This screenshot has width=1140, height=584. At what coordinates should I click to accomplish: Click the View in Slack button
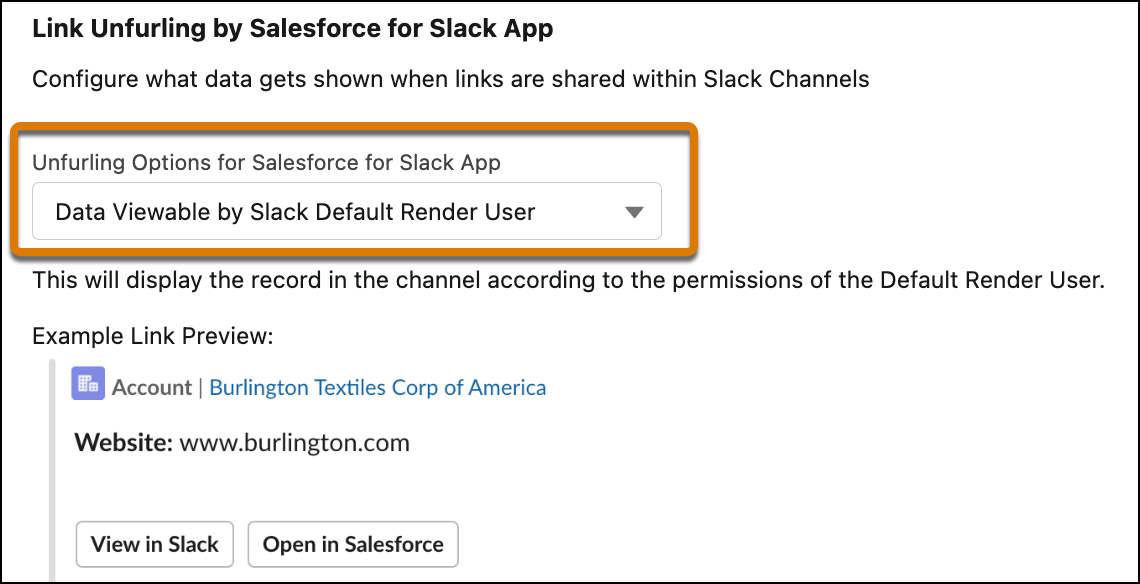point(154,544)
